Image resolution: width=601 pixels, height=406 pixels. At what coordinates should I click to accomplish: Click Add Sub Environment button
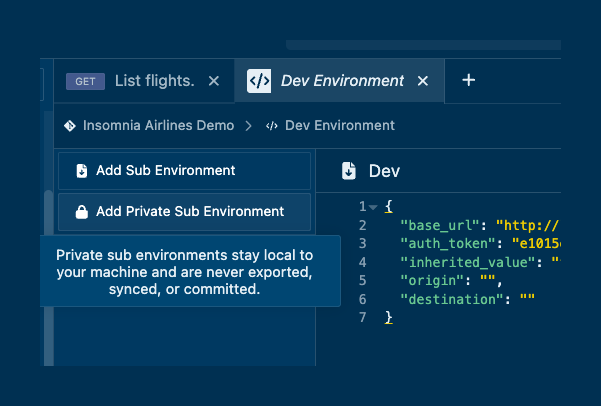[x=184, y=171]
